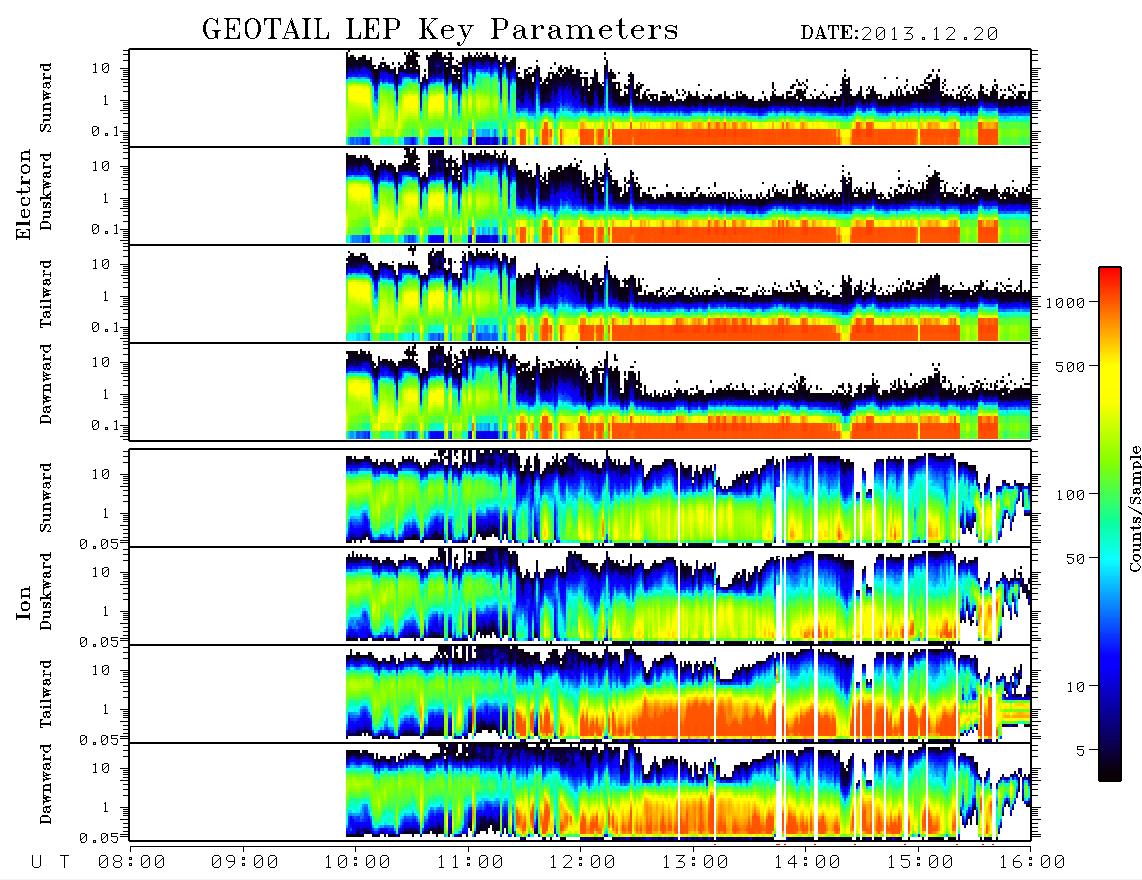Click the 100 colorbar tick value
This screenshot has height=880, width=1142.
tap(1070, 495)
